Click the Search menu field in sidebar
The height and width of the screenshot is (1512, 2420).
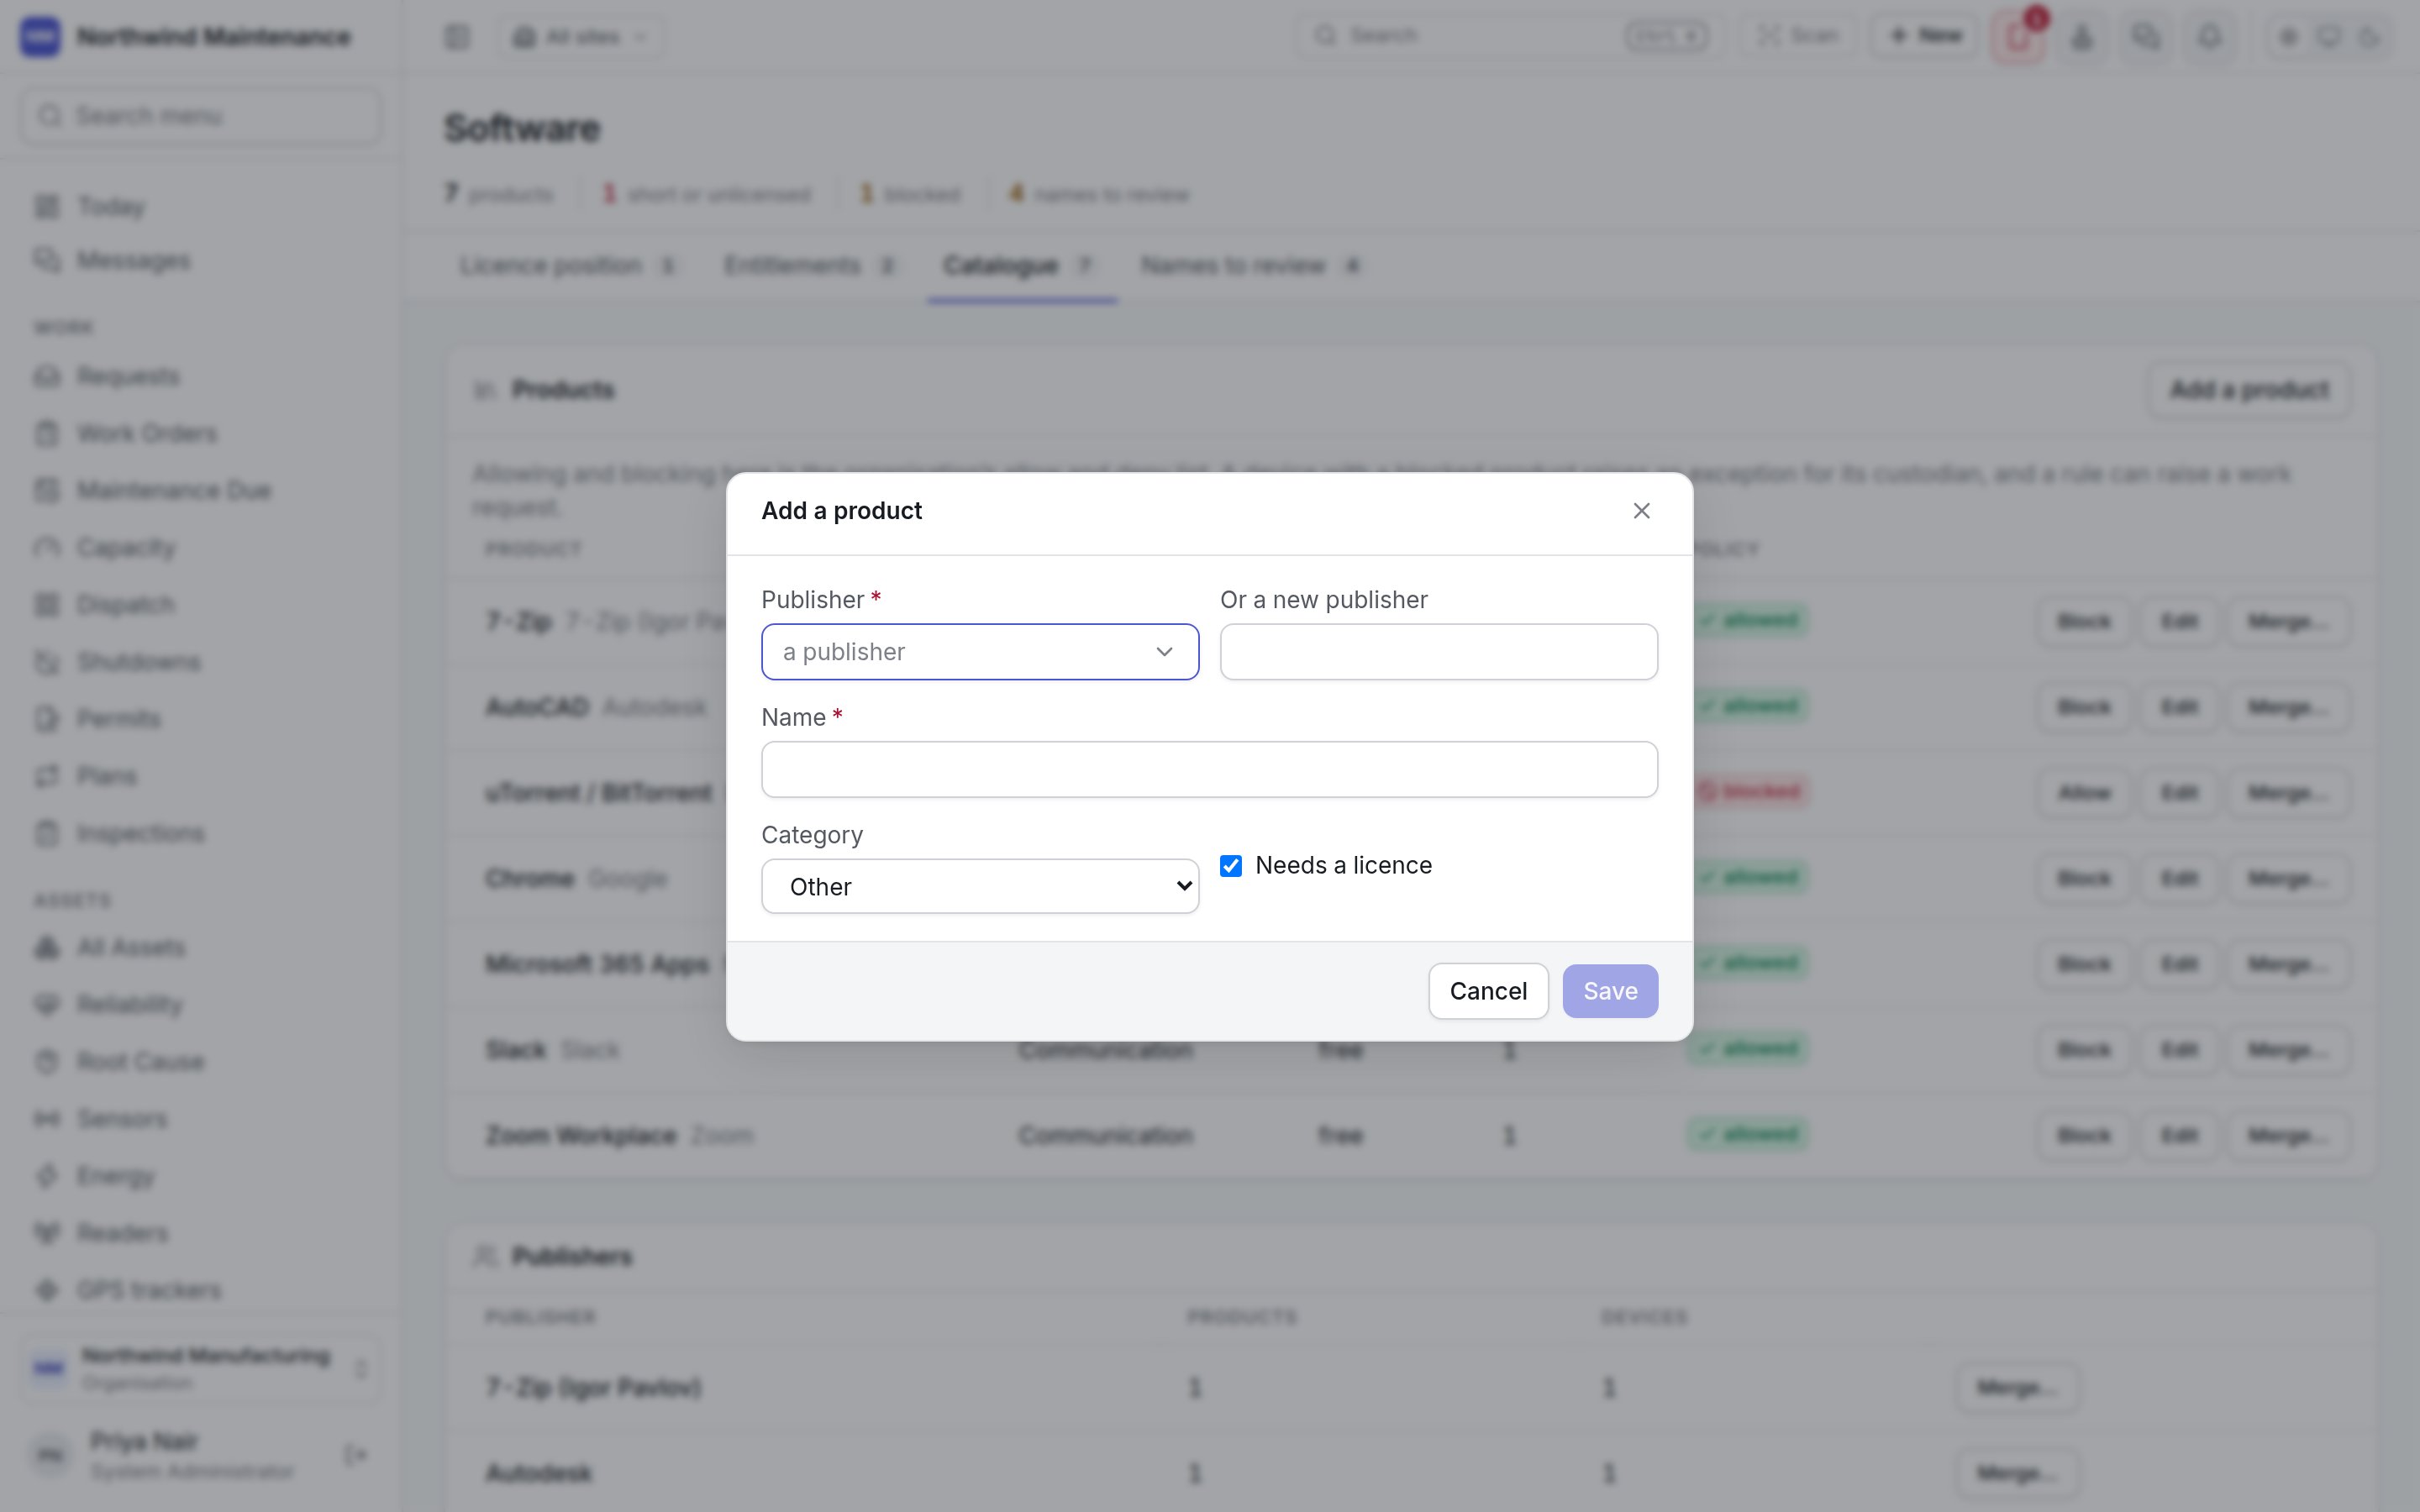click(x=200, y=116)
